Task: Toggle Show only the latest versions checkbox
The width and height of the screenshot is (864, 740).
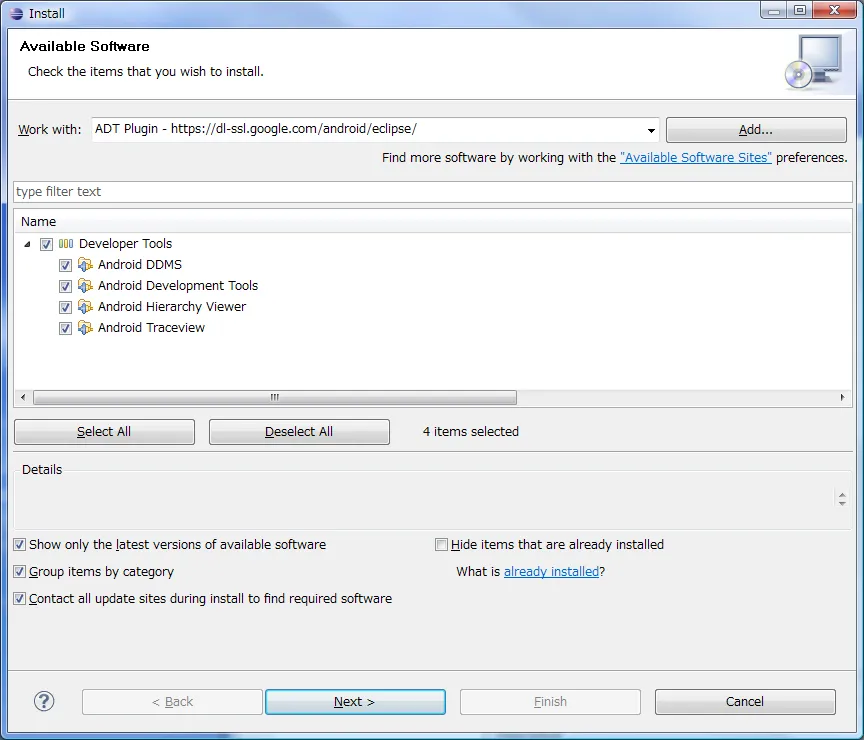Action: (x=19, y=545)
